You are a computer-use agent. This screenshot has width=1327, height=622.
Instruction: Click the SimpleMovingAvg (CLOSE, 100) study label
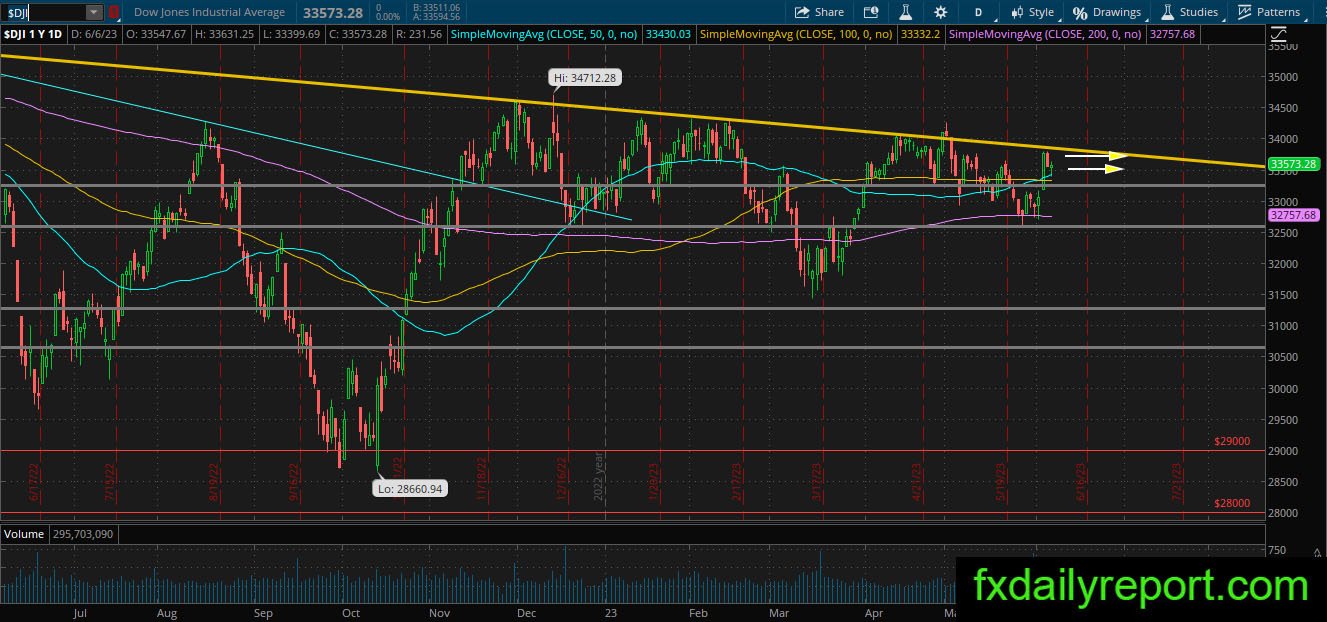797,34
